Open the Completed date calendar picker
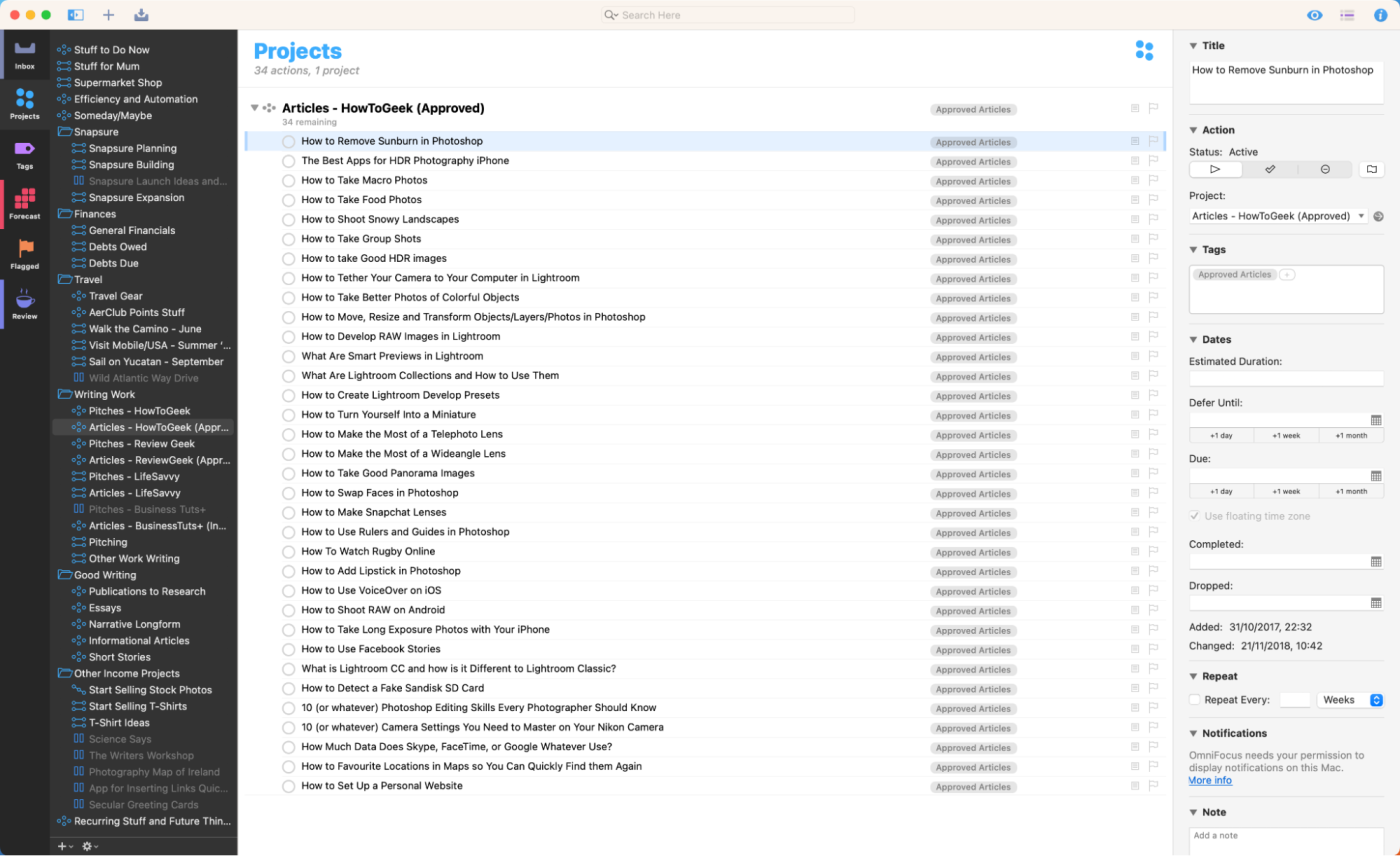Viewport: 1400px width, 856px height. (1376, 562)
